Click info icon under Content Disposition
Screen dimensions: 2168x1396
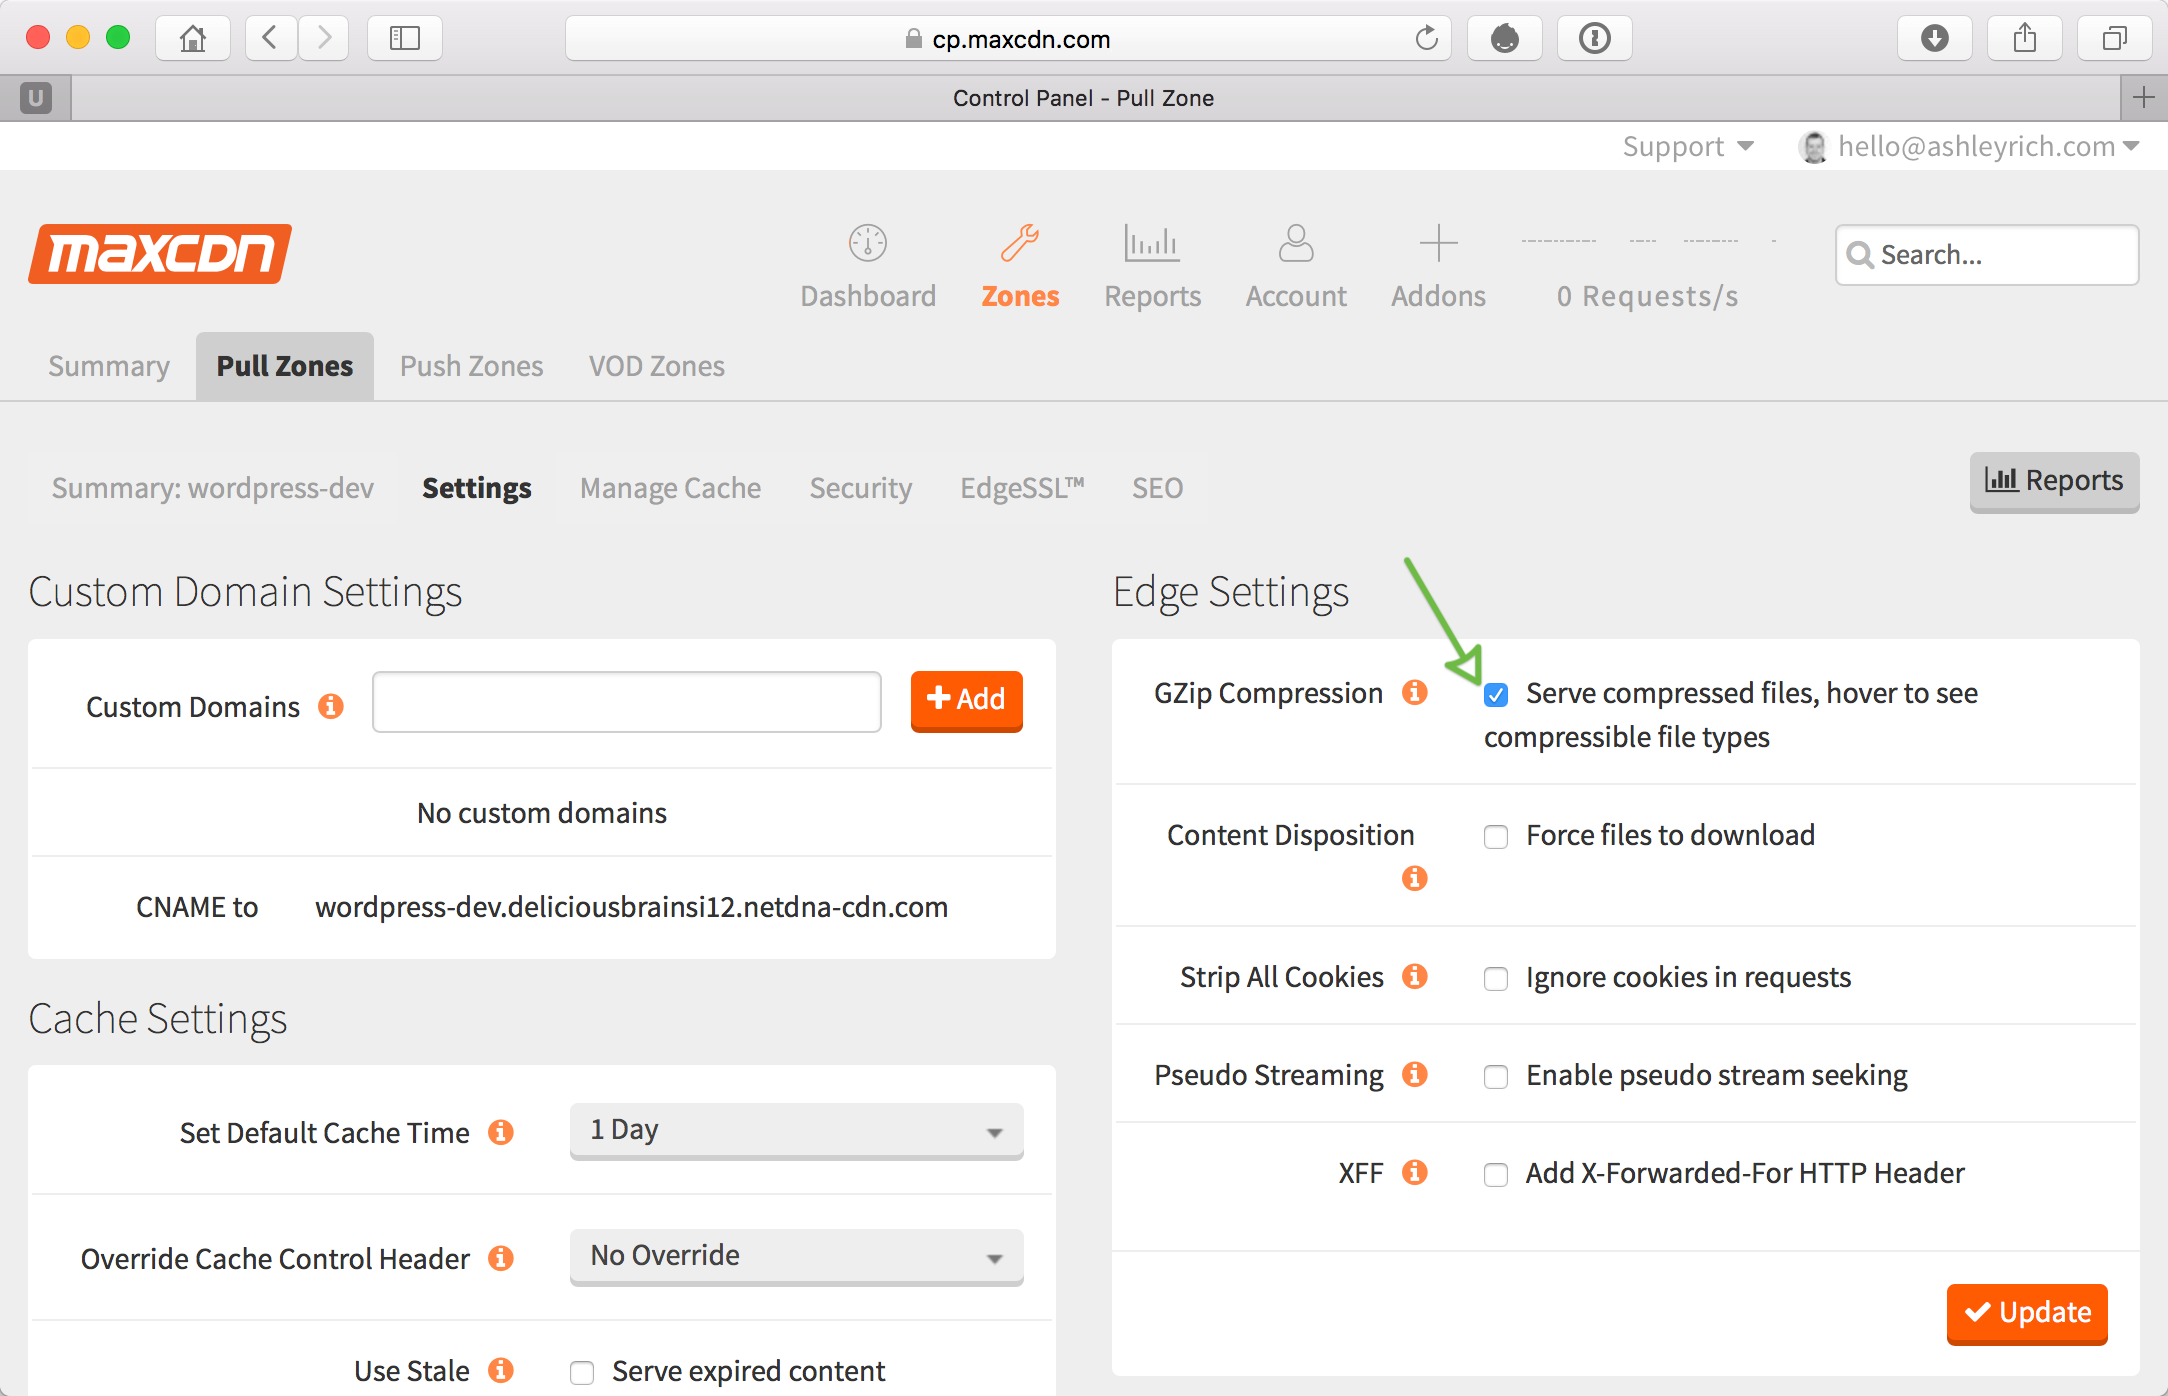(1414, 878)
